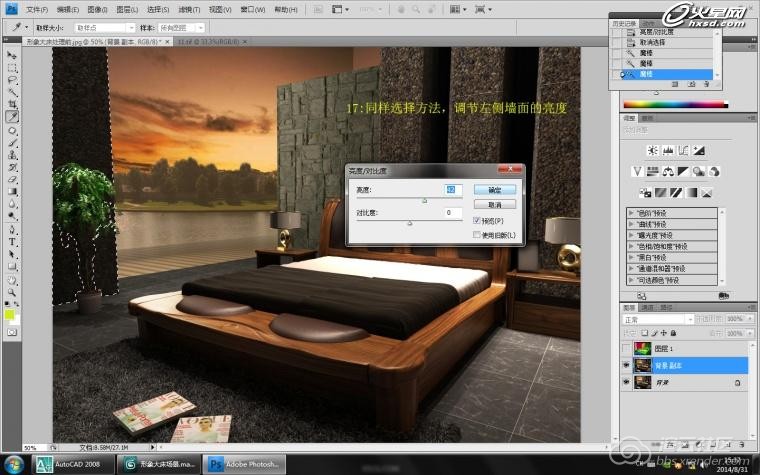Open the layer blend mode dropdown (正常)

(x=658, y=319)
